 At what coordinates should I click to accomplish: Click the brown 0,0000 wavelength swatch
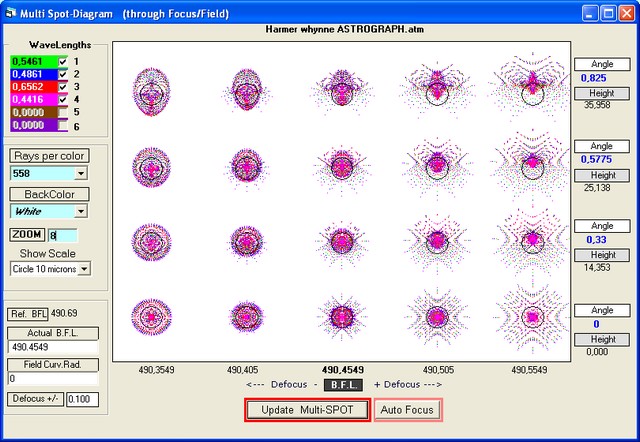(34, 112)
